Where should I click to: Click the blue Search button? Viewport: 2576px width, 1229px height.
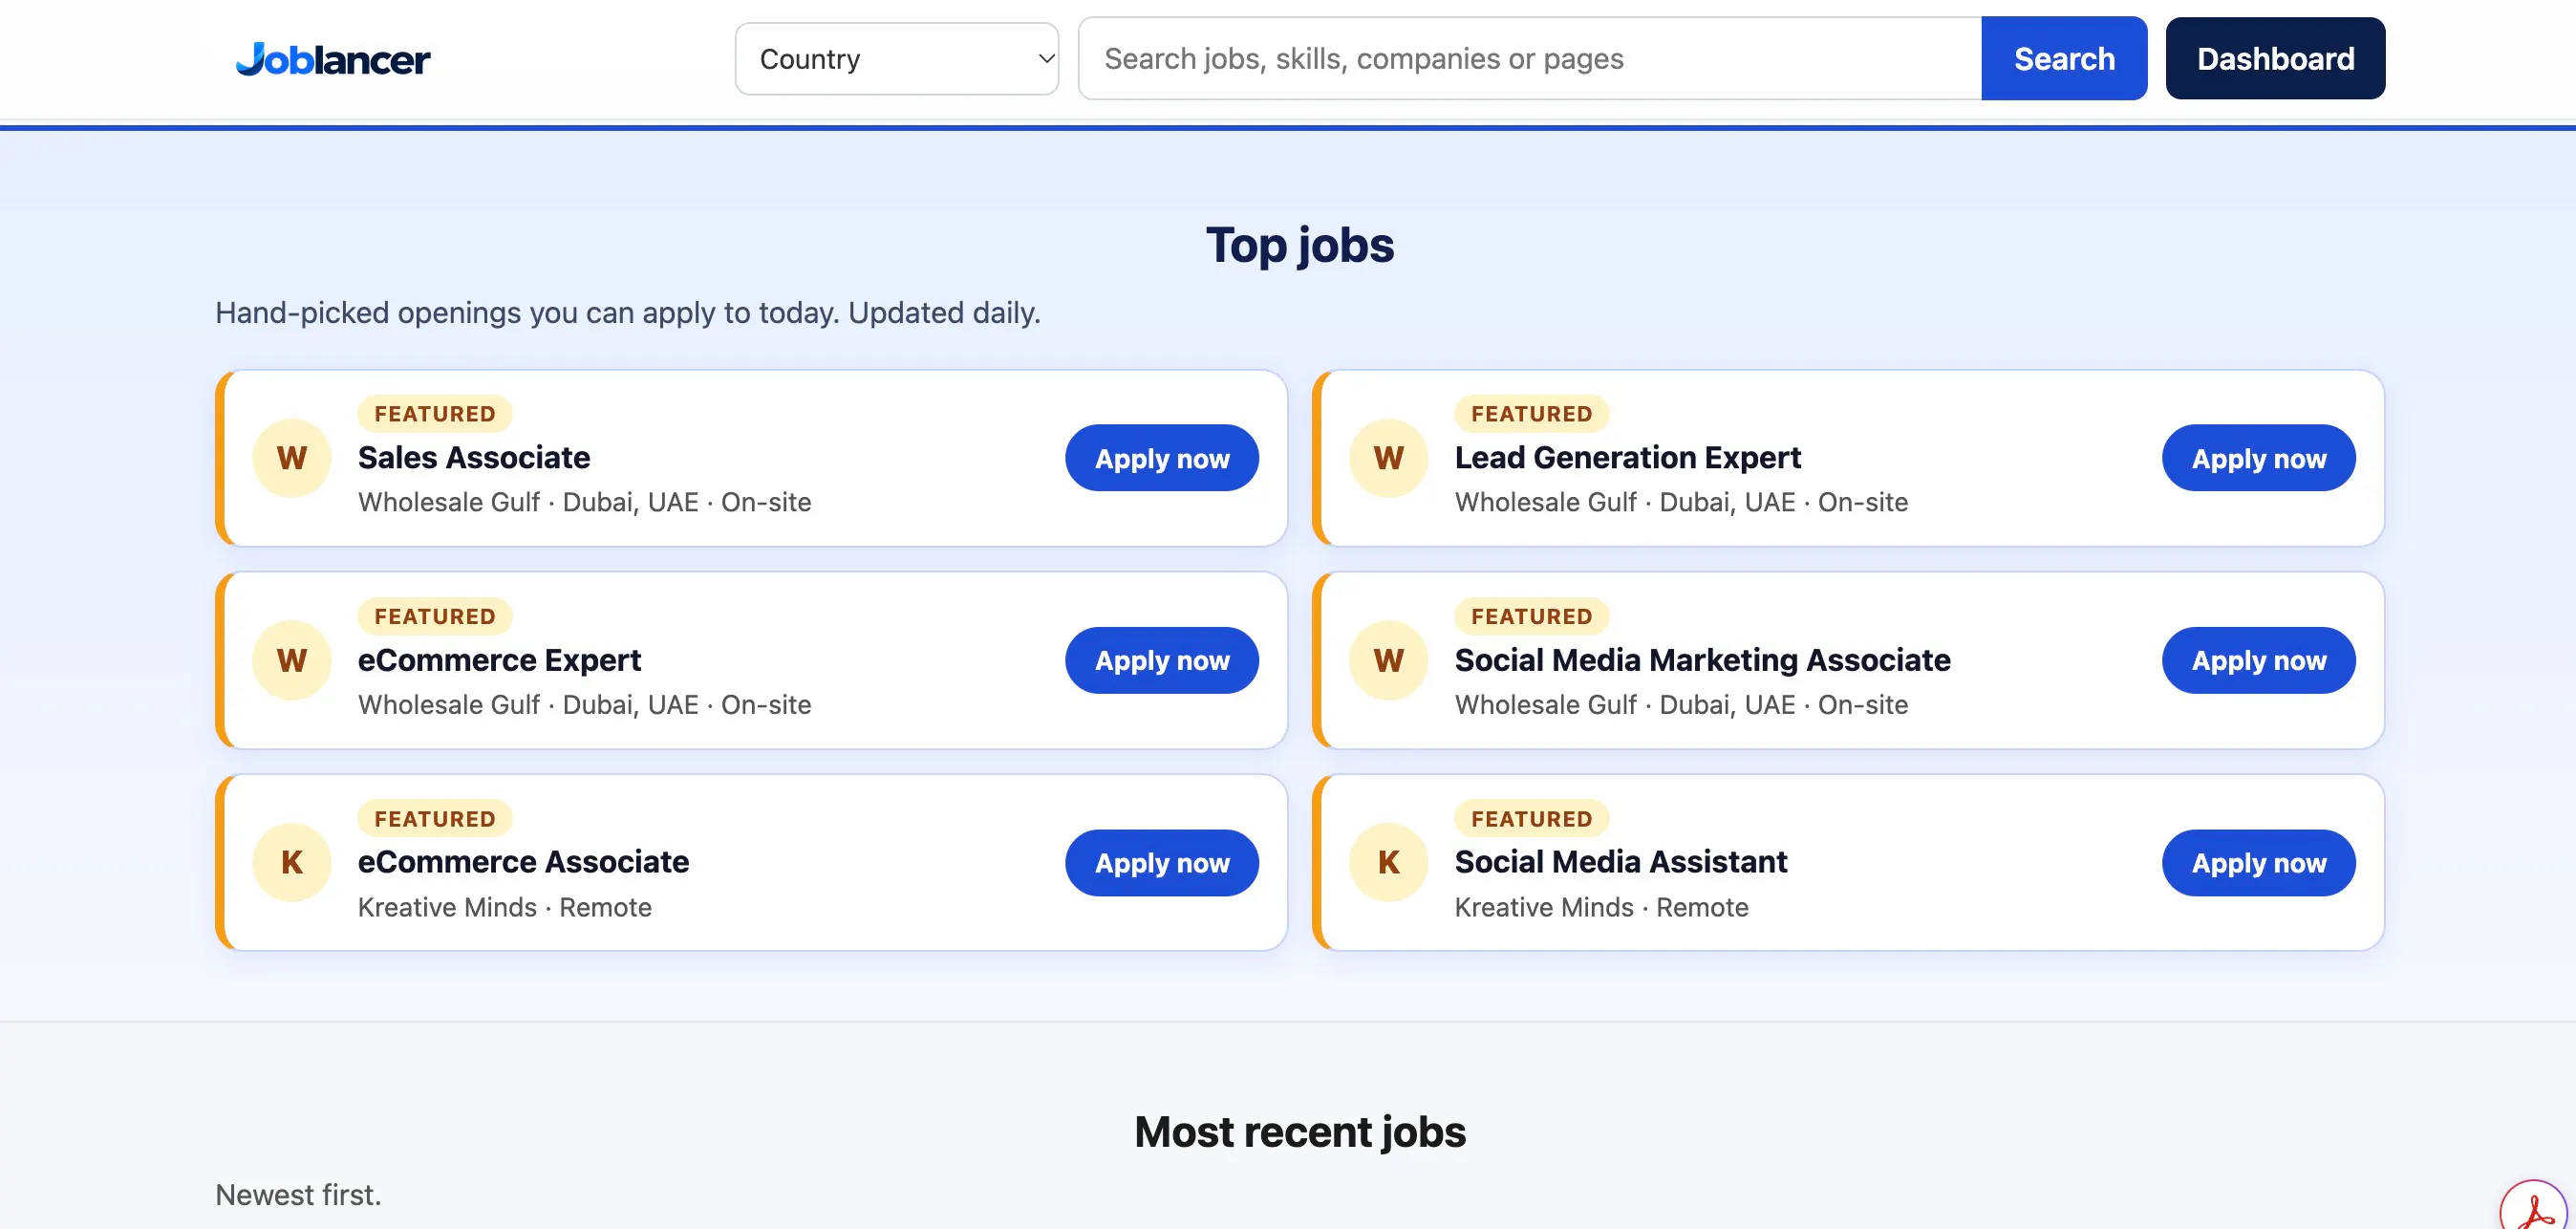coord(2064,59)
